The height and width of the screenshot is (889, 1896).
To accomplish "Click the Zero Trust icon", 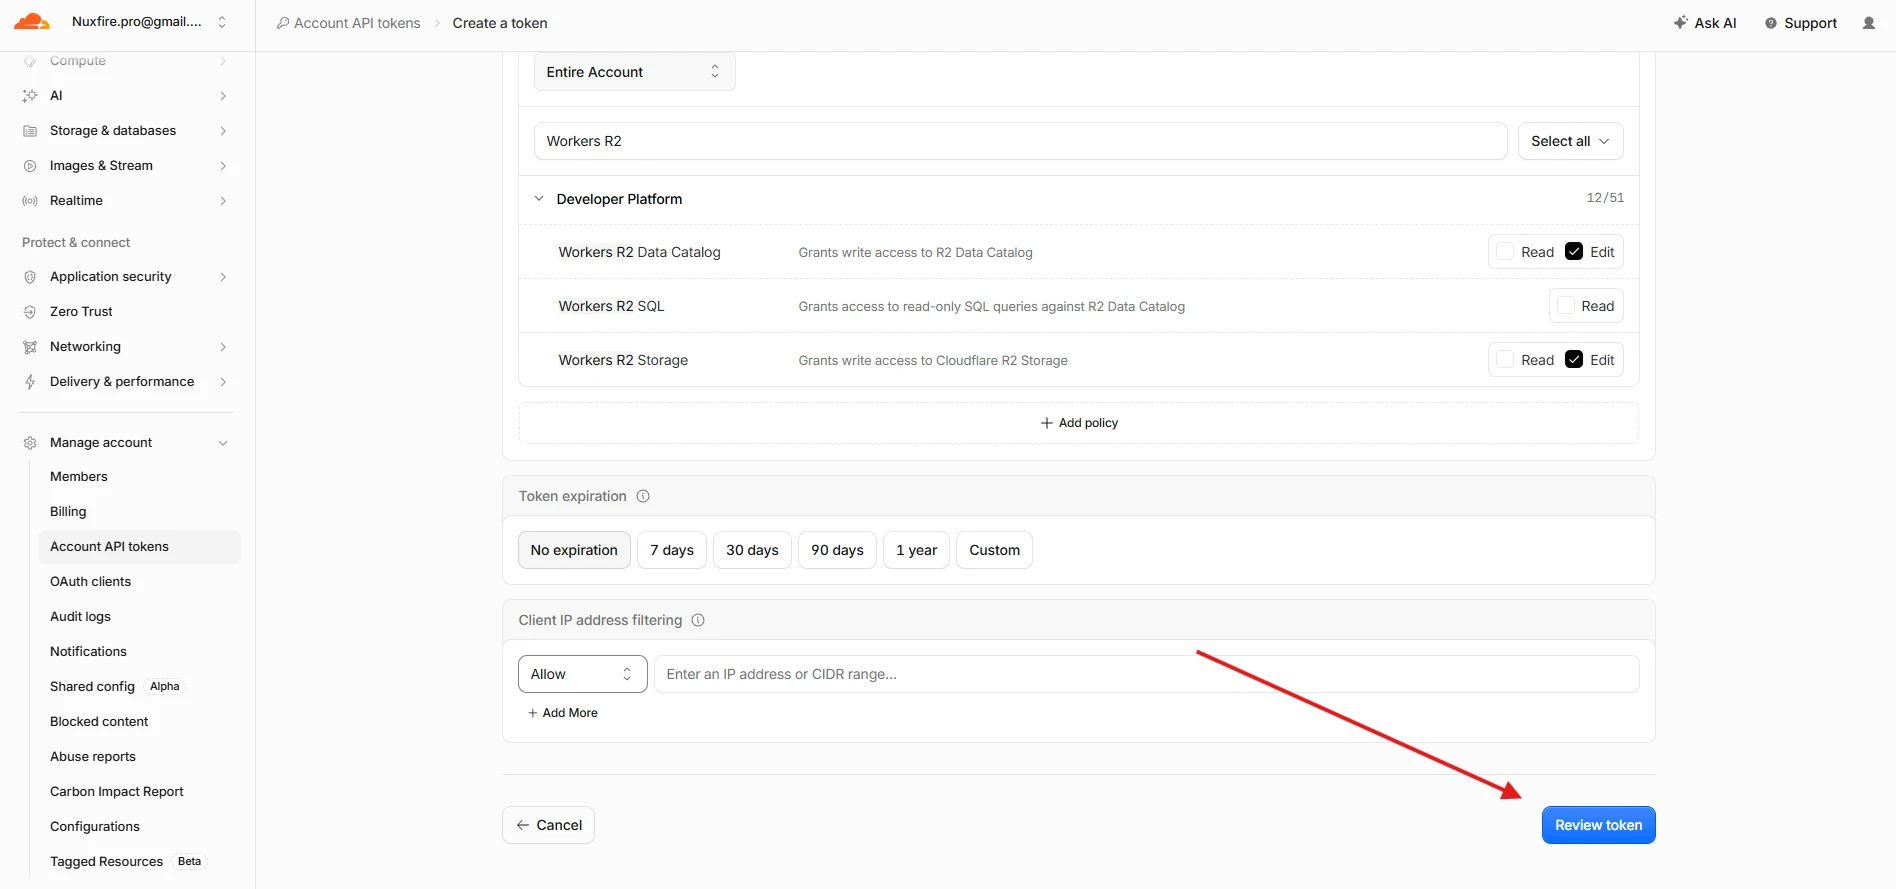I will (x=30, y=312).
